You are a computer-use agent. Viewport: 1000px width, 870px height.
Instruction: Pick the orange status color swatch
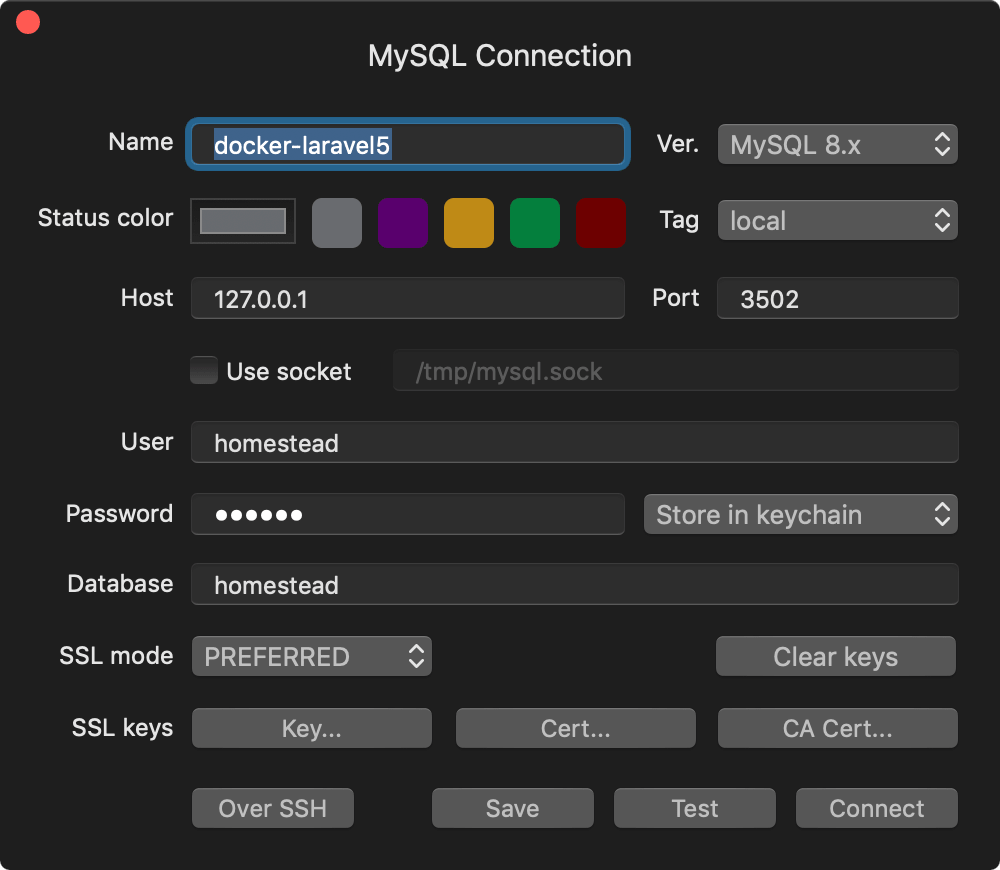click(x=468, y=222)
